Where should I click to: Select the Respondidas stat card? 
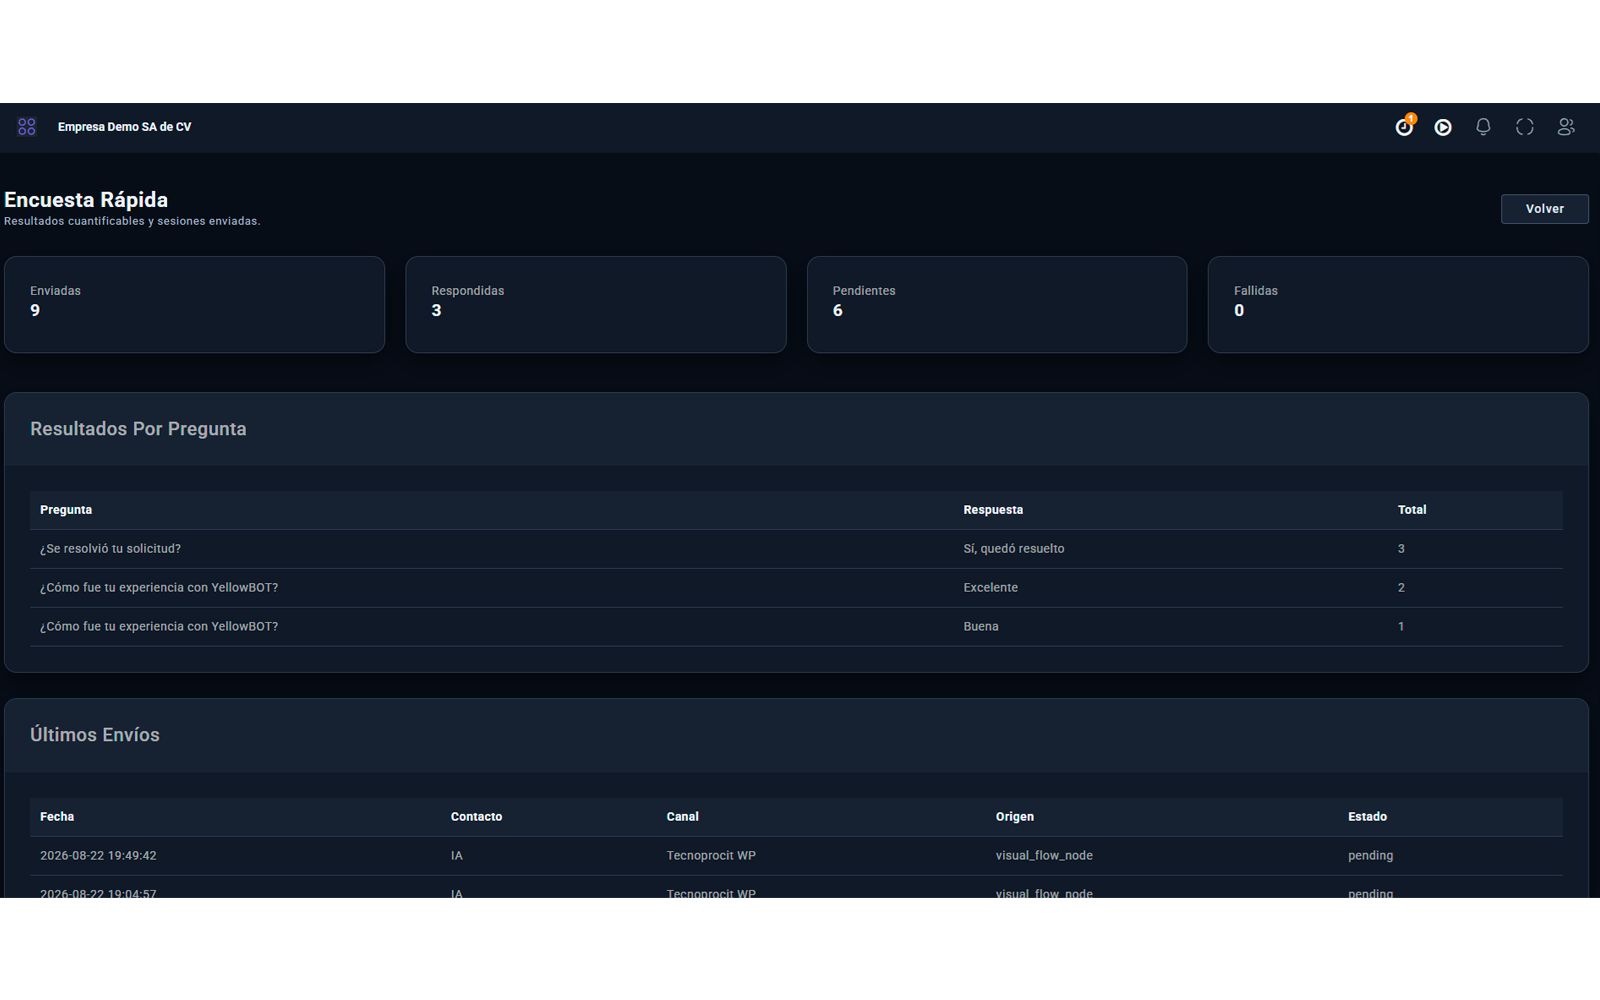pyautogui.click(x=596, y=304)
